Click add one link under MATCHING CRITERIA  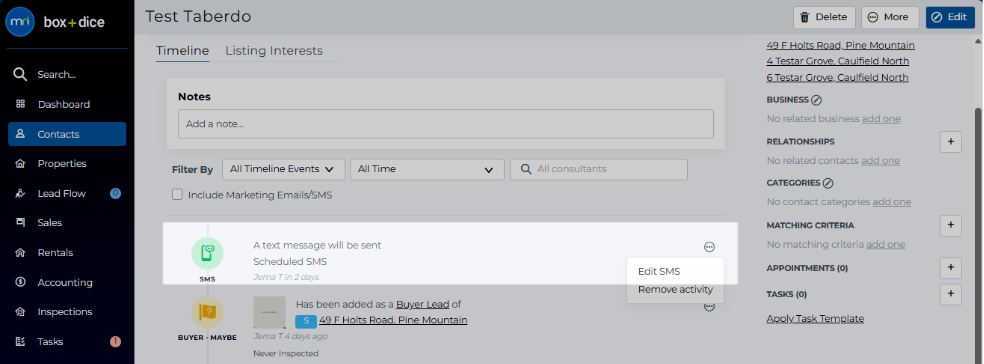tap(885, 245)
